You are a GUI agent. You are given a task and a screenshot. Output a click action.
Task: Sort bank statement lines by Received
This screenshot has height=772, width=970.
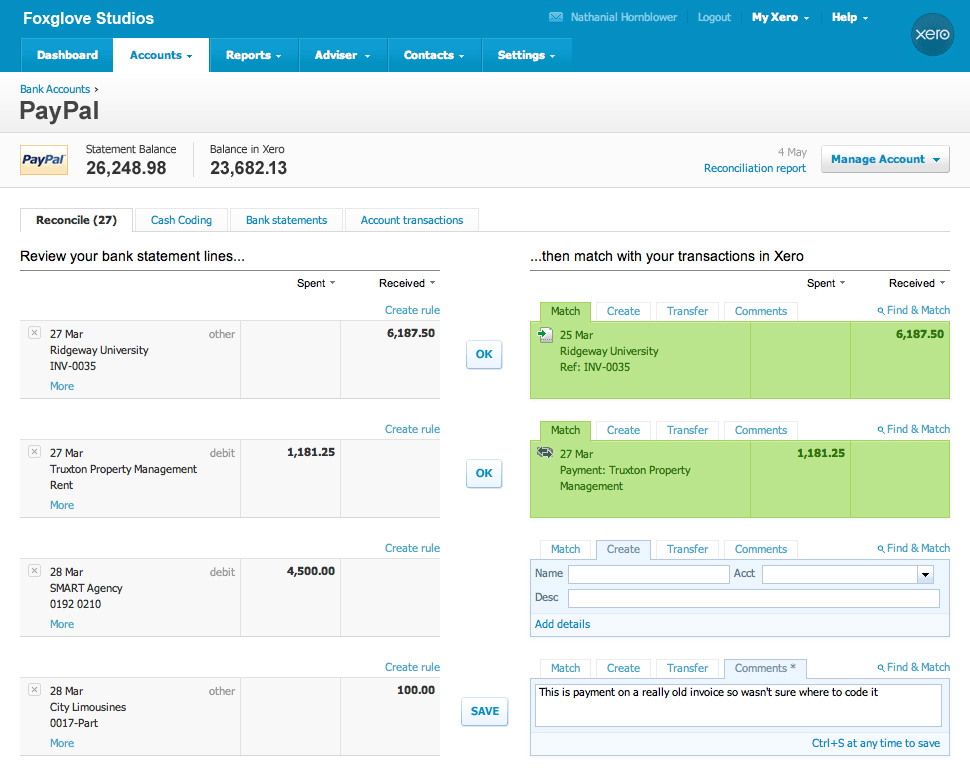(407, 283)
